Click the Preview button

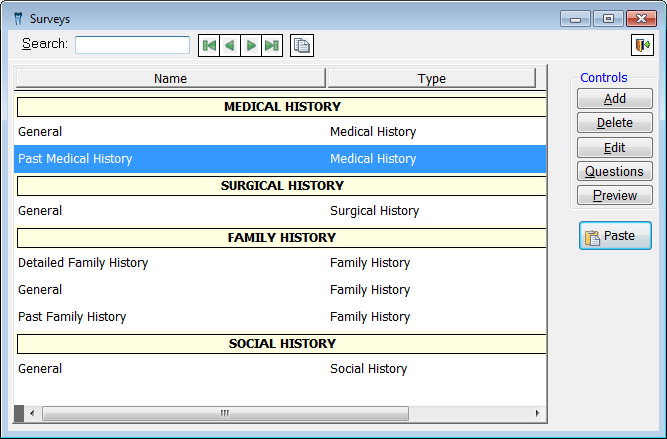coord(614,195)
